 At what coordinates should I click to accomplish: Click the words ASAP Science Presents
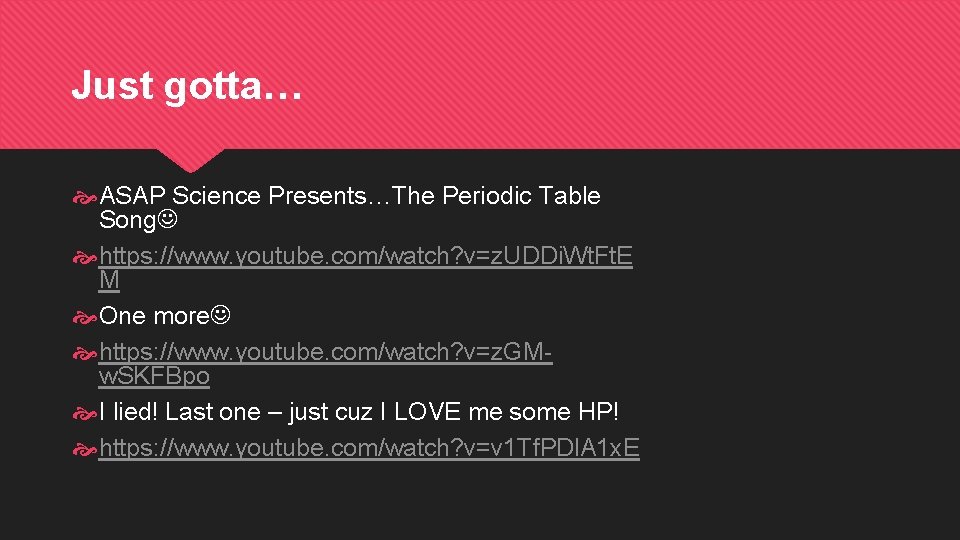(x=233, y=196)
